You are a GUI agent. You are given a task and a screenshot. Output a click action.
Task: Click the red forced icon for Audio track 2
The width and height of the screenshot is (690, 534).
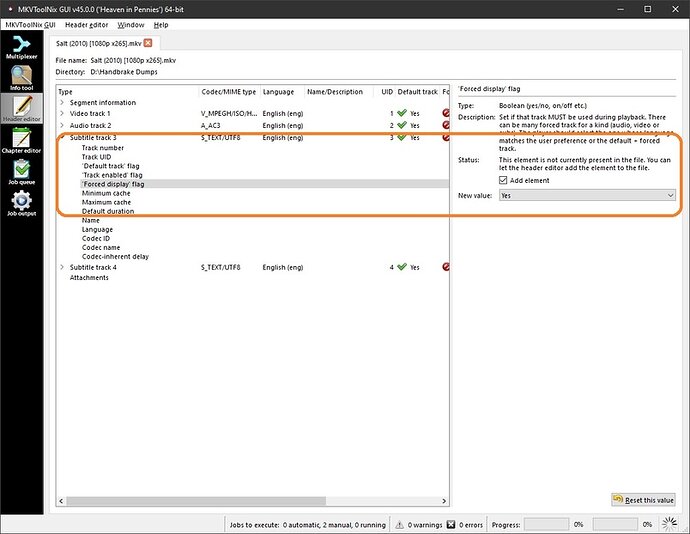[x=446, y=125]
